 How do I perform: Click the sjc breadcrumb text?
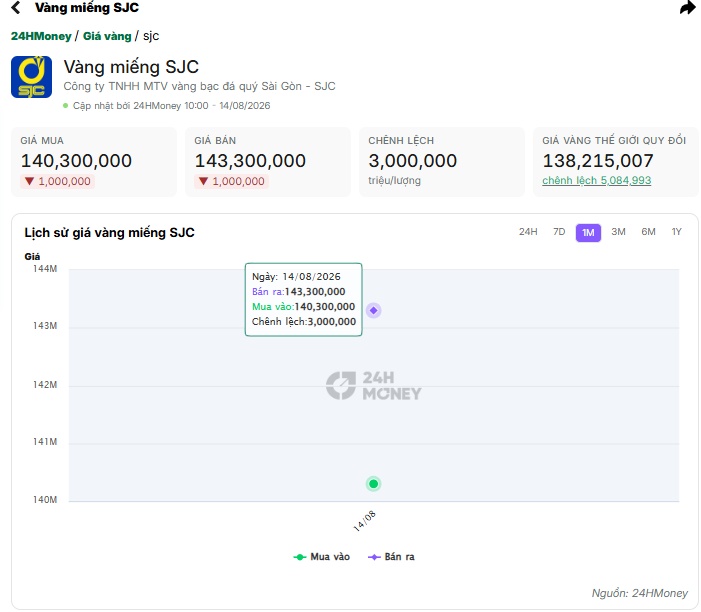pos(151,36)
